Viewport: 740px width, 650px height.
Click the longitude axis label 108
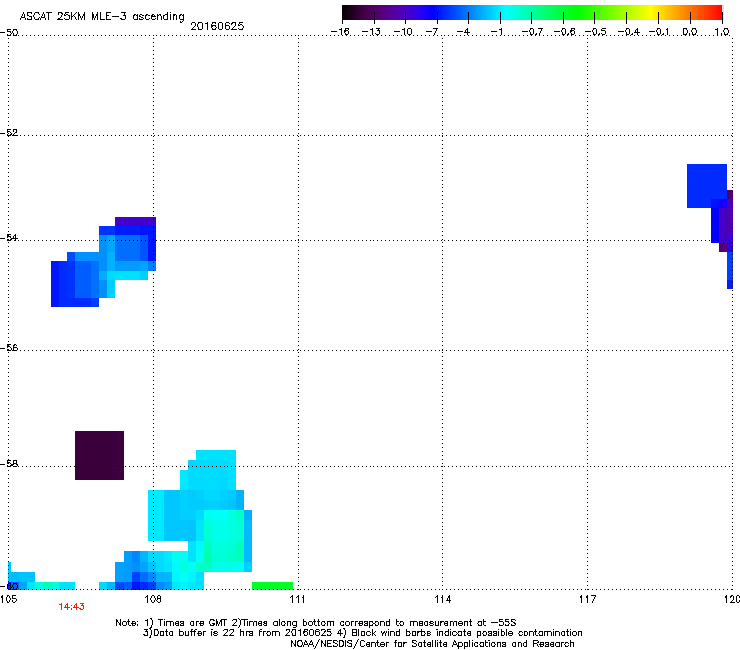click(153, 599)
